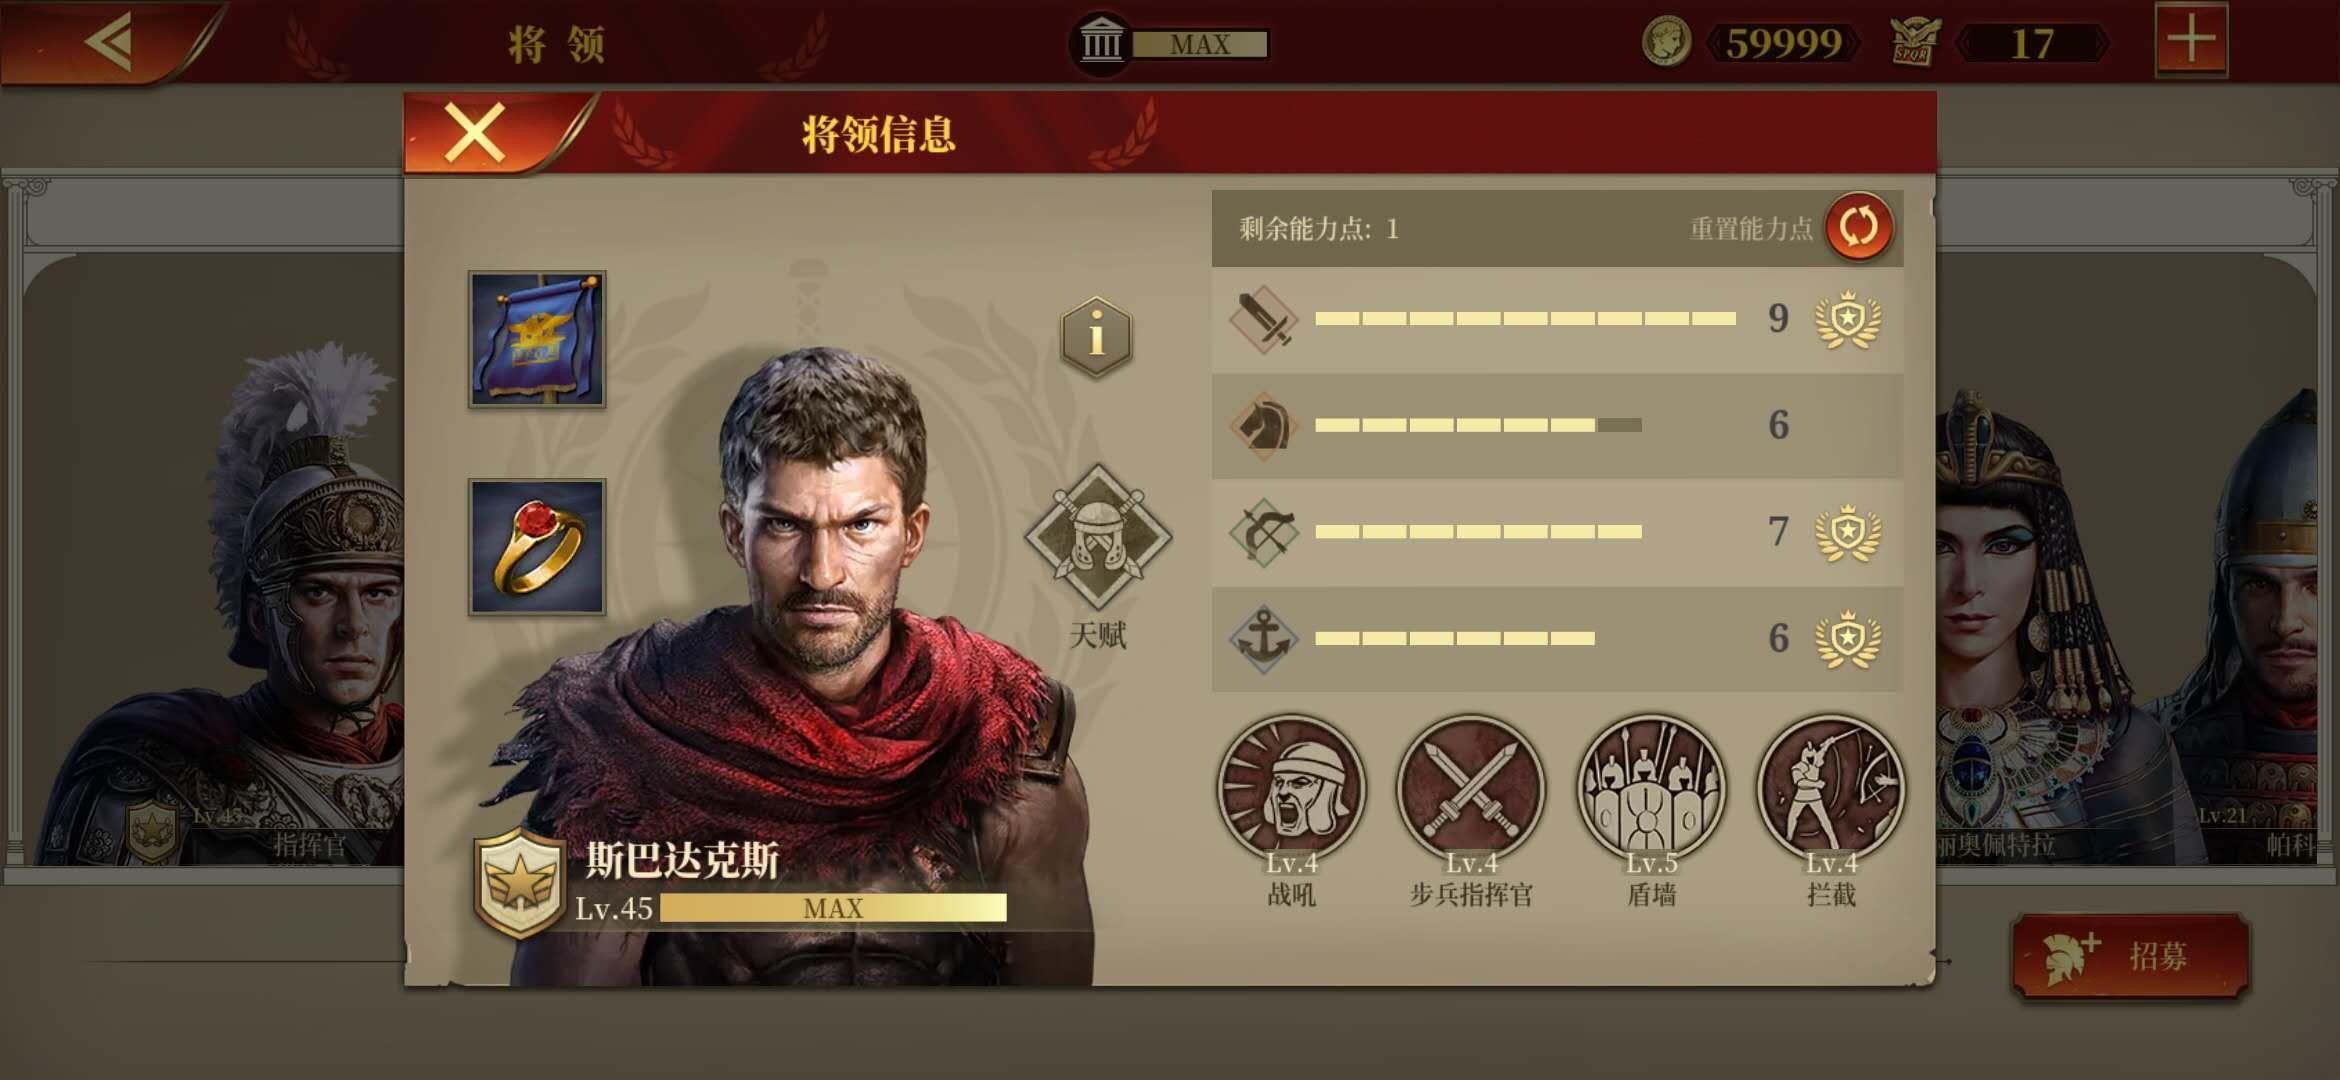Tap the plus button to add medals
This screenshot has height=1080, width=2340.
tap(2191, 40)
